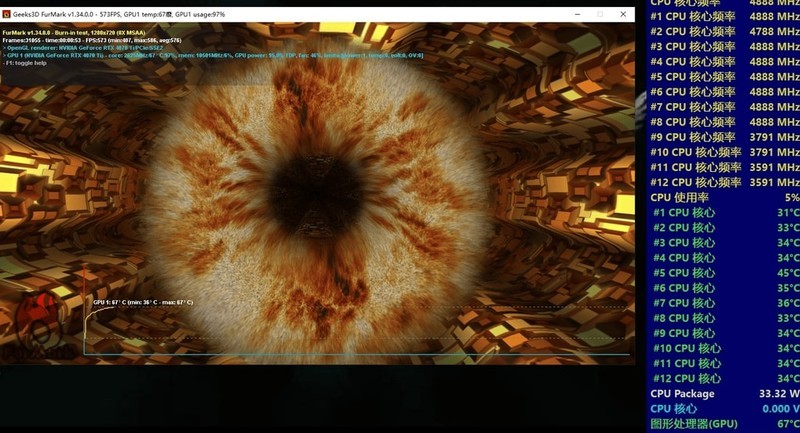
Task: Select the '#11 CPU 核心频率' 3591 MHz row
Action: tap(725, 167)
